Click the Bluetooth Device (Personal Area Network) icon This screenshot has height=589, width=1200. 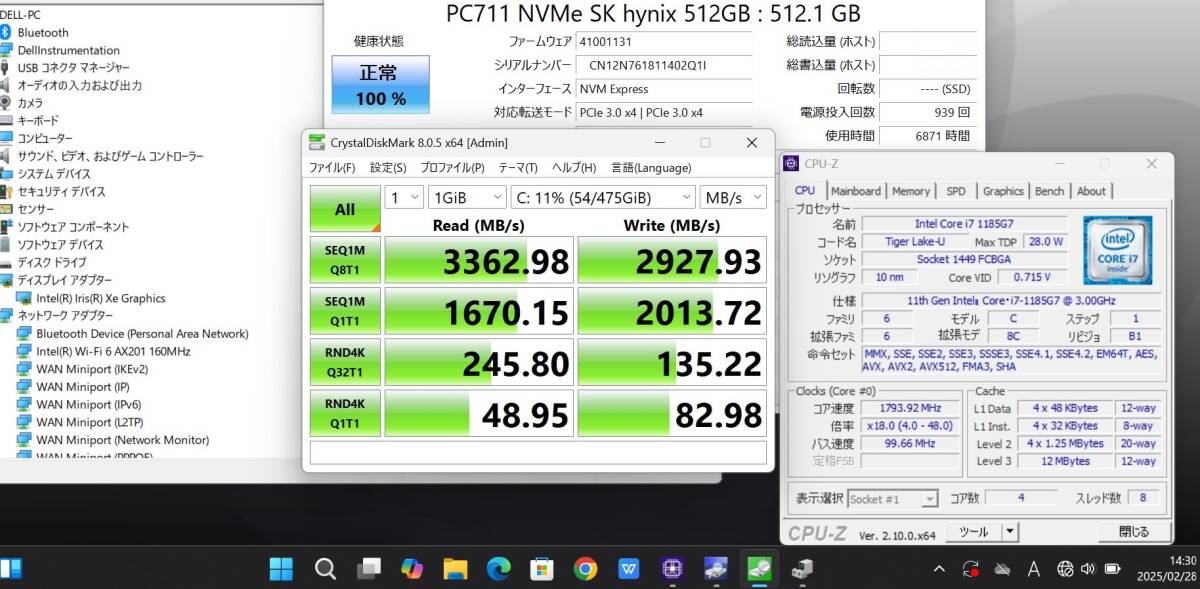pos(24,333)
